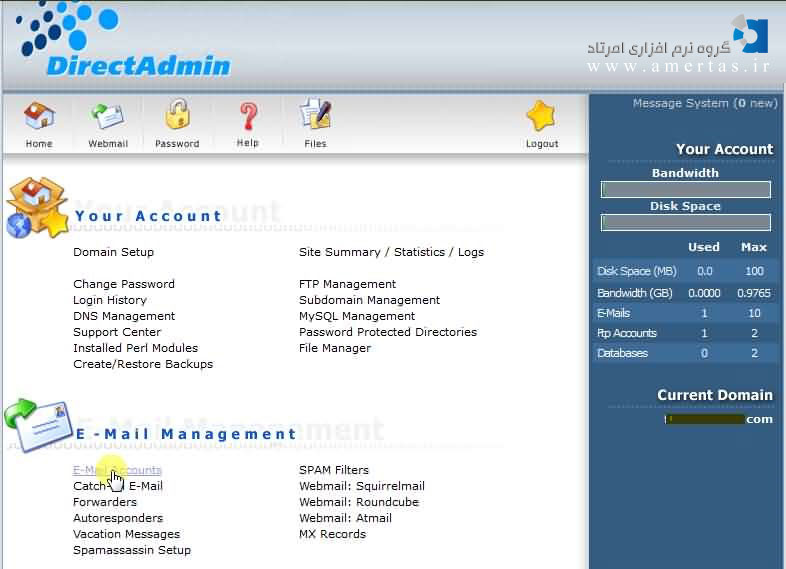This screenshot has width=786, height=569.
Task: Select Site Summary / Statistics / Logs
Action: tap(391, 252)
